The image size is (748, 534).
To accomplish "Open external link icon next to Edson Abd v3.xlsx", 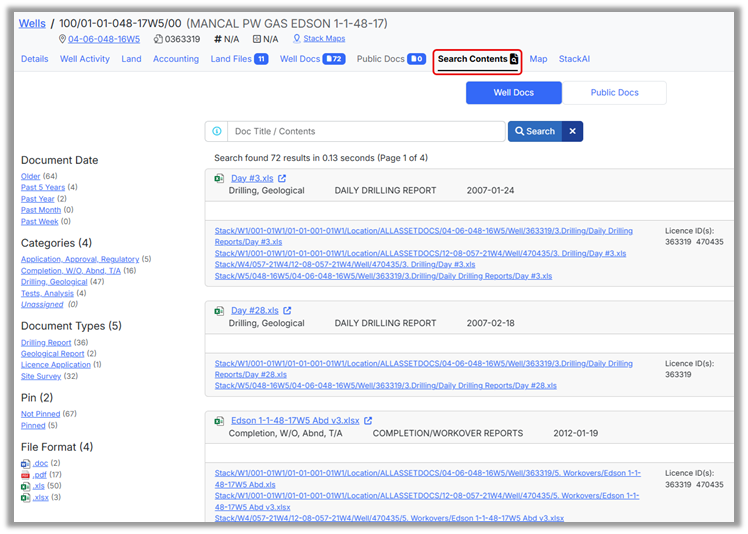I will (368, 421).
